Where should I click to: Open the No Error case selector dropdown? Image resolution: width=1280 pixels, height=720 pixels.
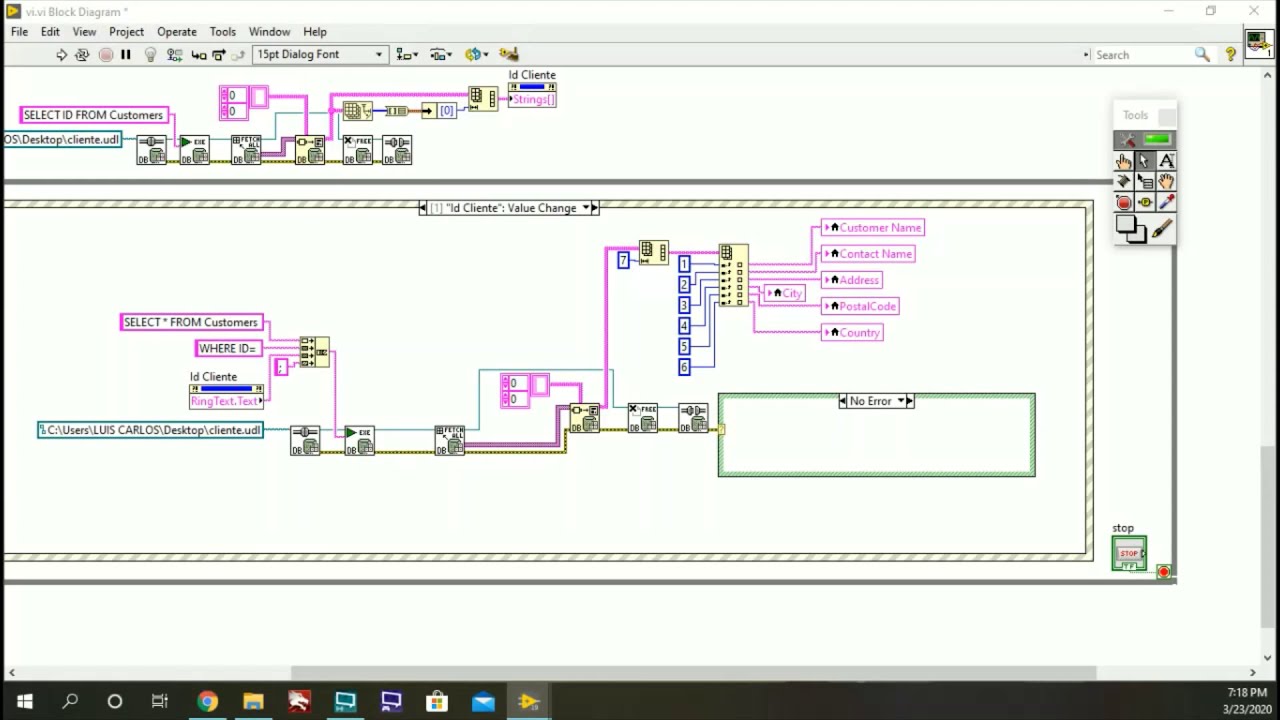click(901, 401)
